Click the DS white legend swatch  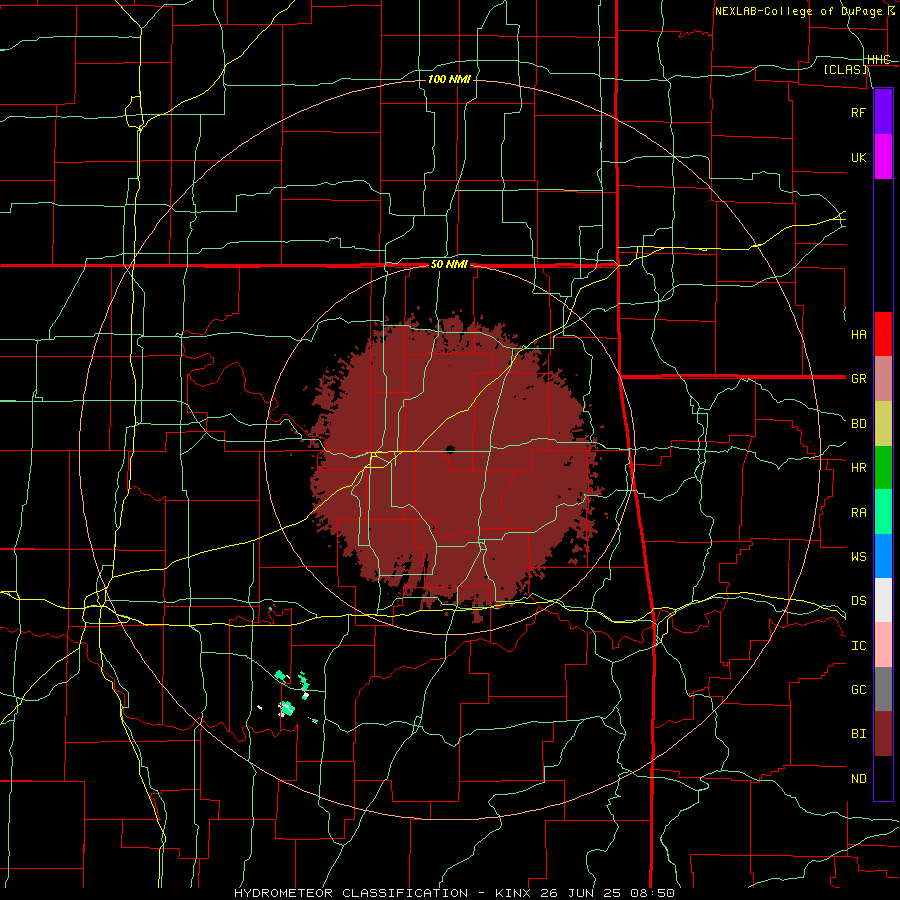(x=883, y=600)
